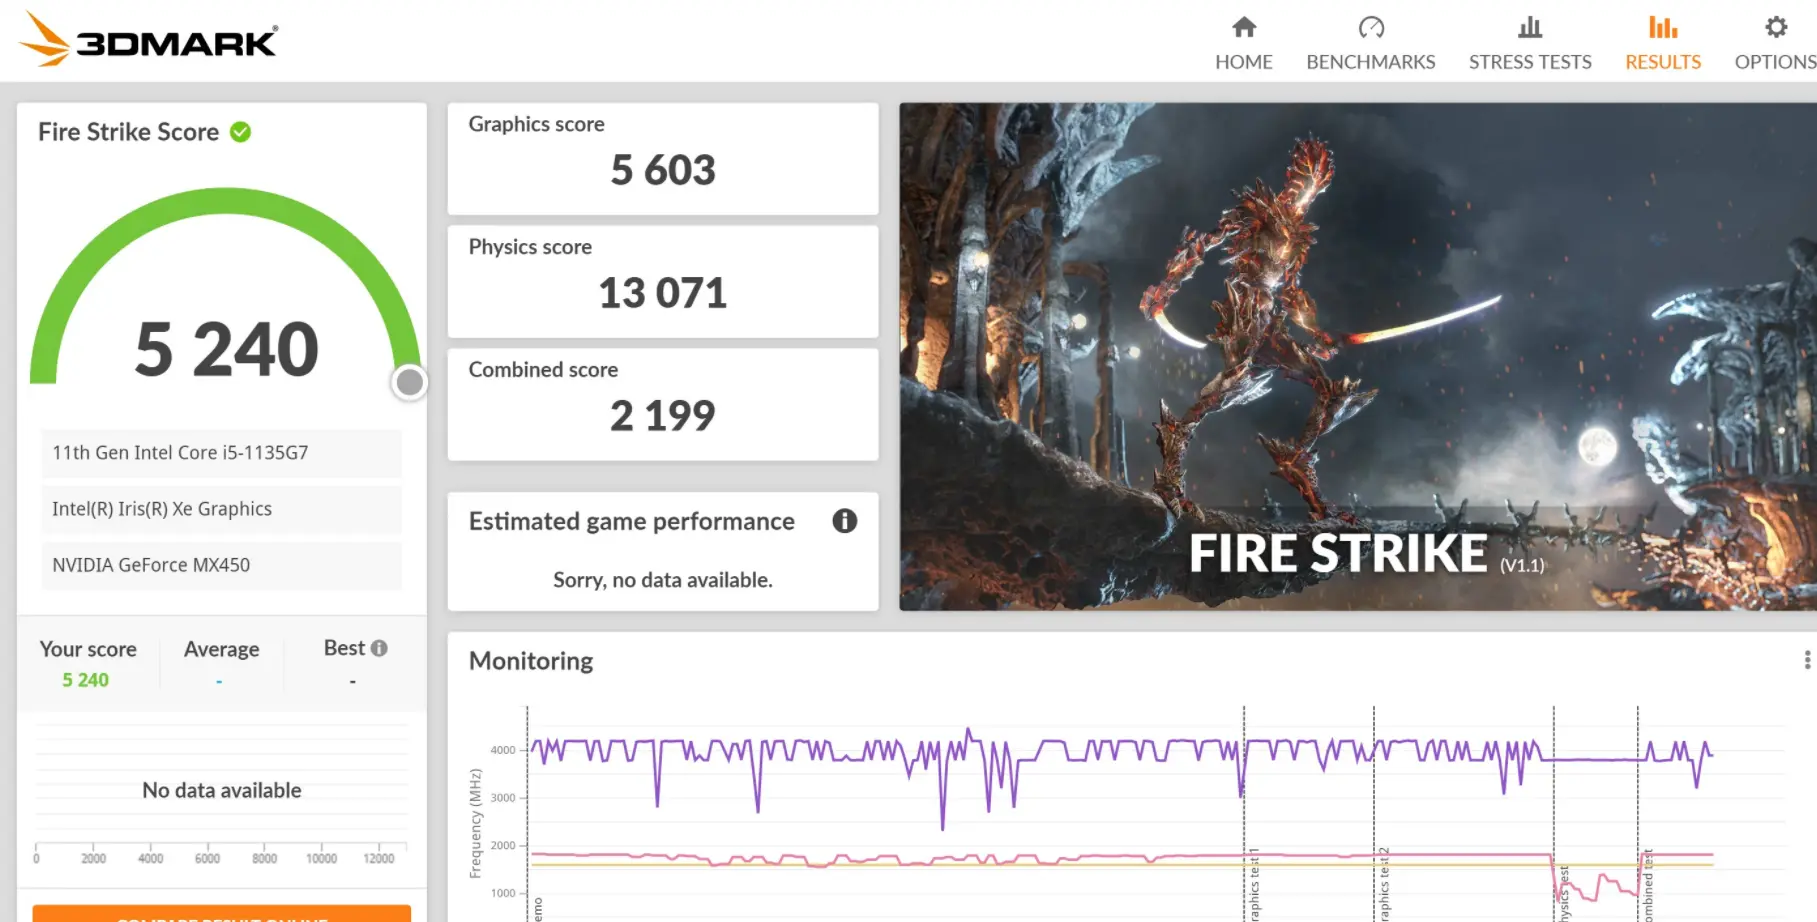Select the Intel(R) Iris(R) Xe Graphics row
Screen dimensions: 1817x922
(x=222, y=509)
